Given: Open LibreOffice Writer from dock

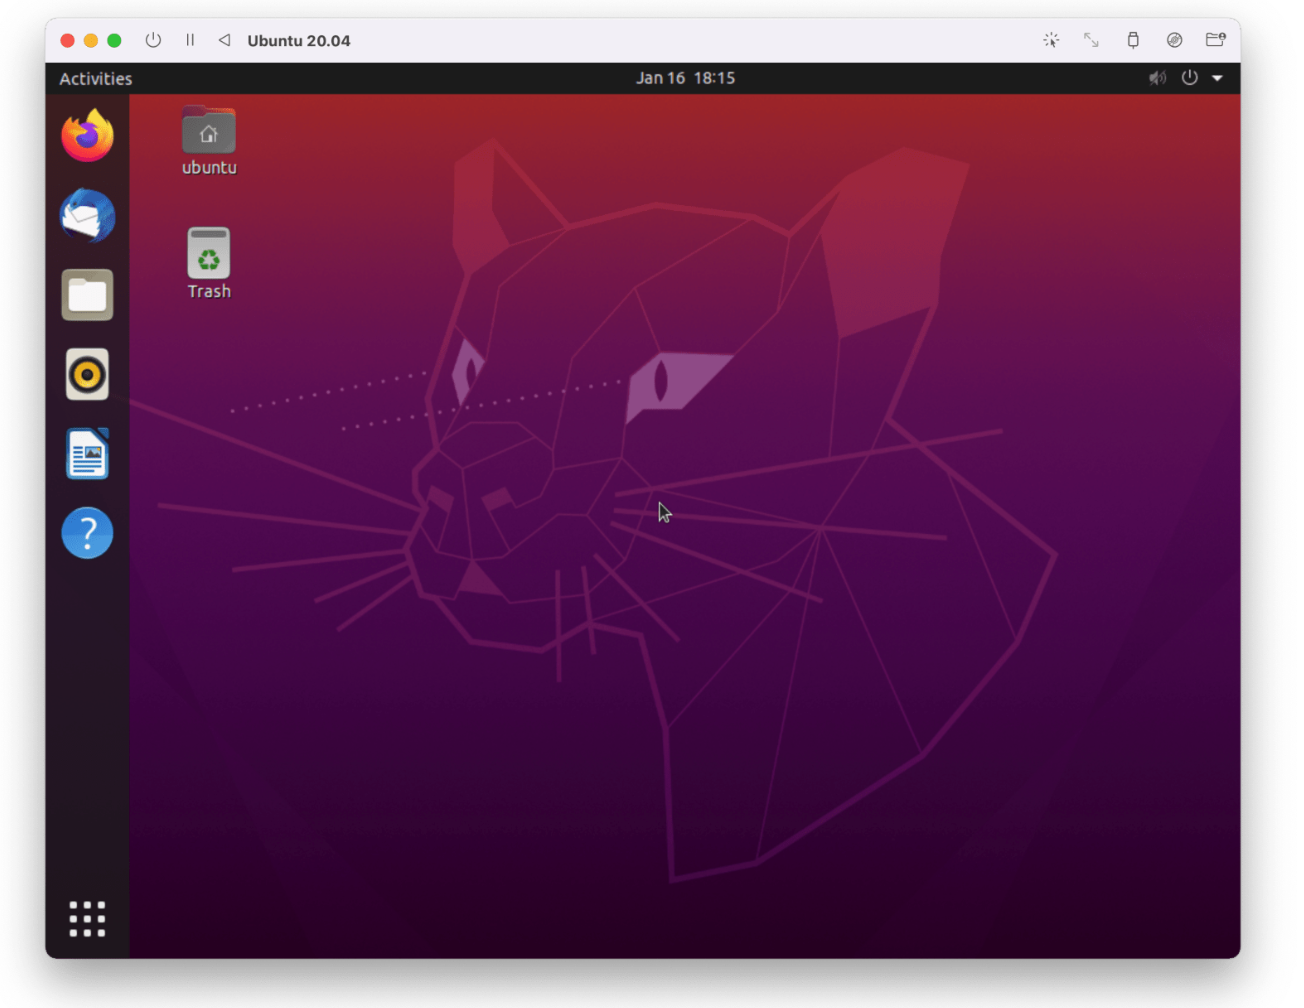Looking at the screenshot, I should 87,454.
